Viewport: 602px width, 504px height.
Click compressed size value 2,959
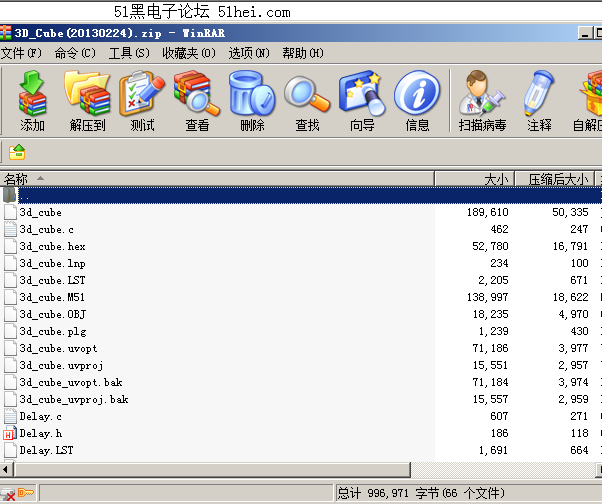click(573, 399)
